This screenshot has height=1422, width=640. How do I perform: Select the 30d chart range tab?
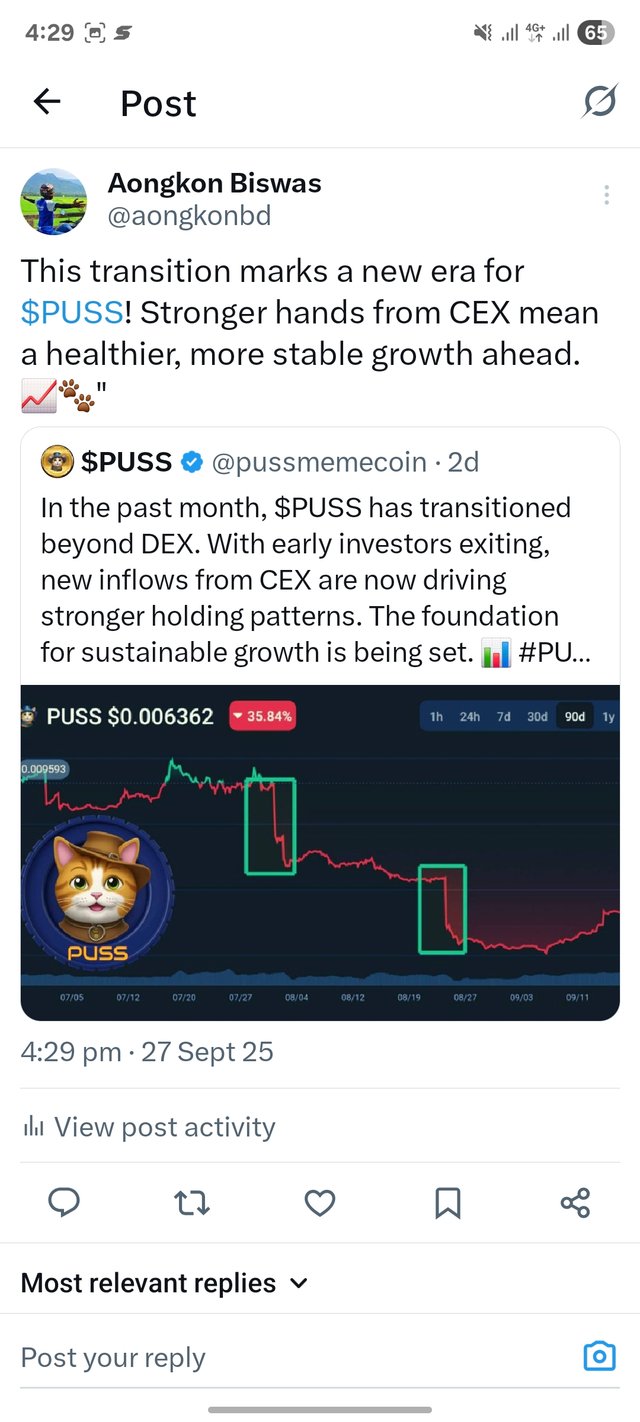coord(537,717)
